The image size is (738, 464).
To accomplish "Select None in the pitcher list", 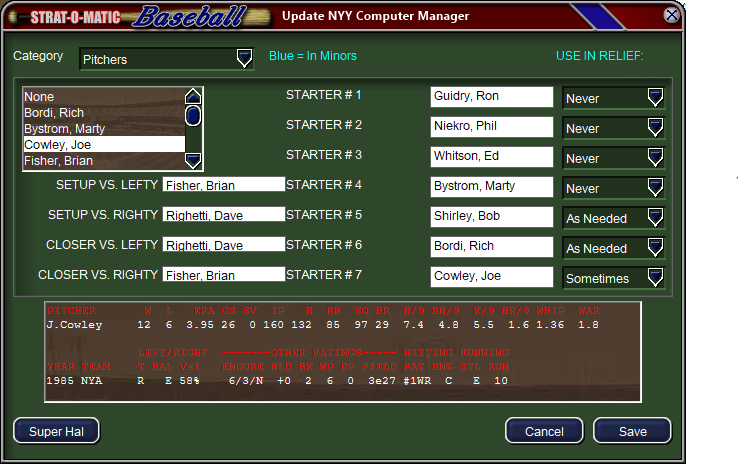I will pos(104,96).
